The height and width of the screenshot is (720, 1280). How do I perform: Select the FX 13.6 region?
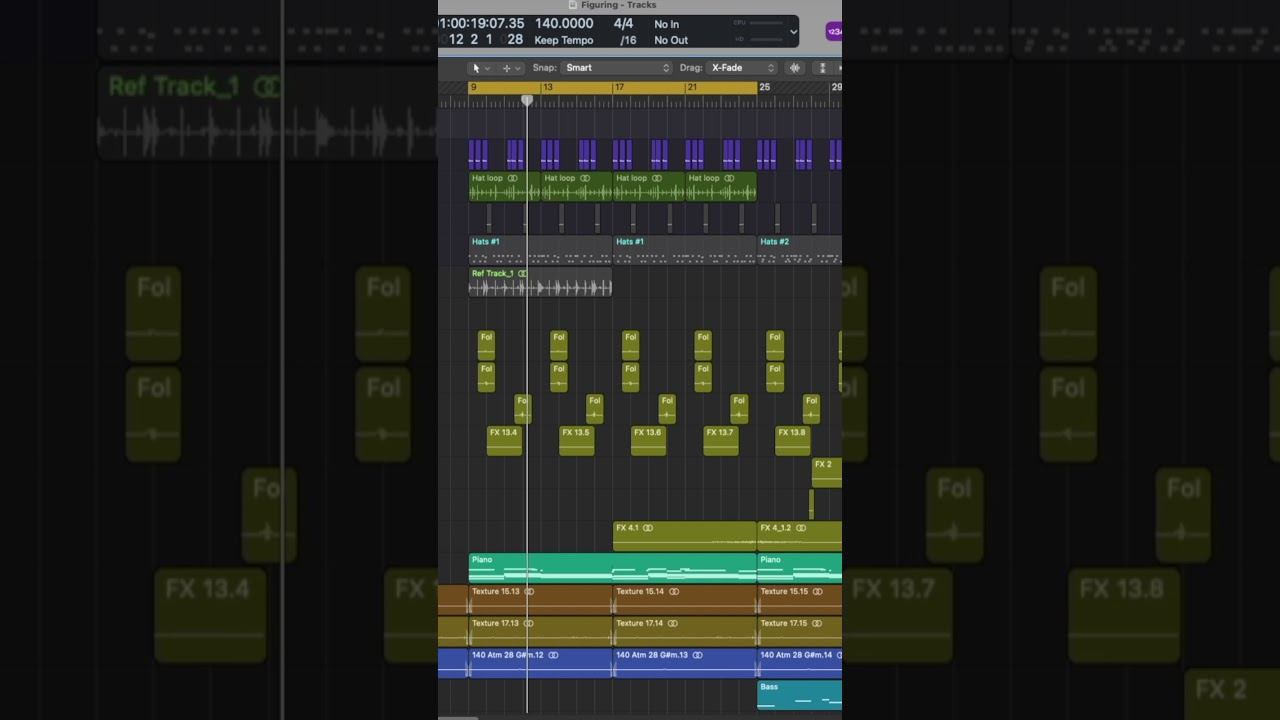click(x=648, y=441)
